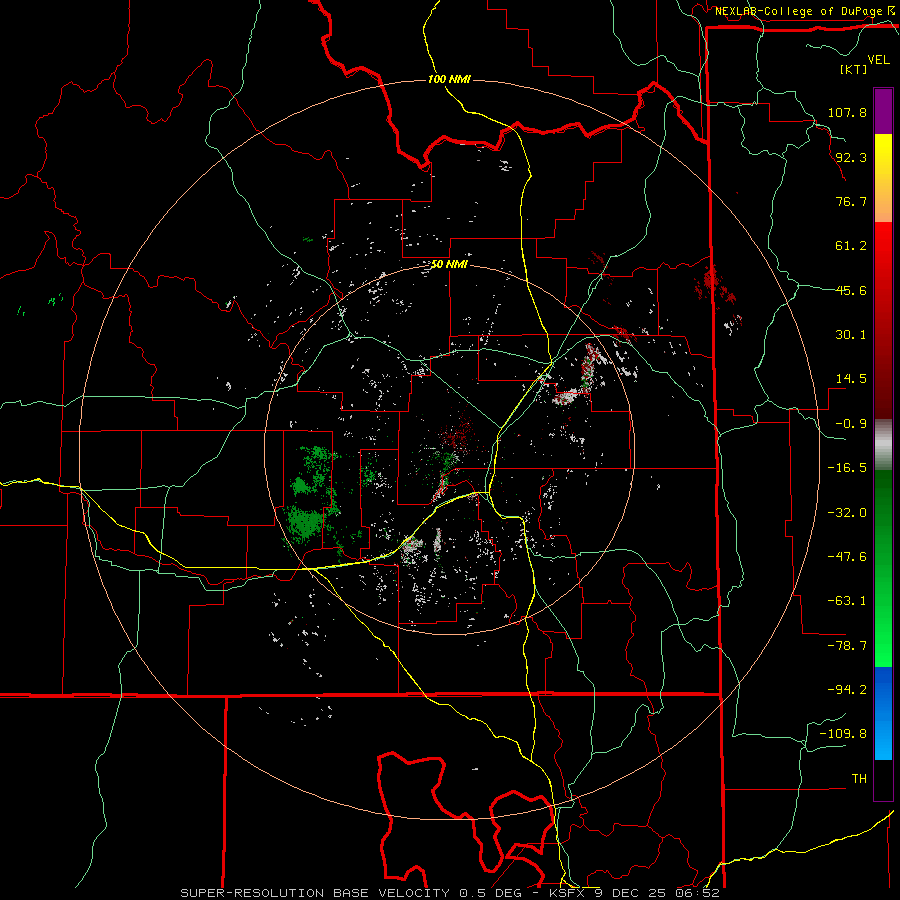The image size is (900, 900).
Task: Click the 45.6 velocity scale value
Action: point(851,290)
